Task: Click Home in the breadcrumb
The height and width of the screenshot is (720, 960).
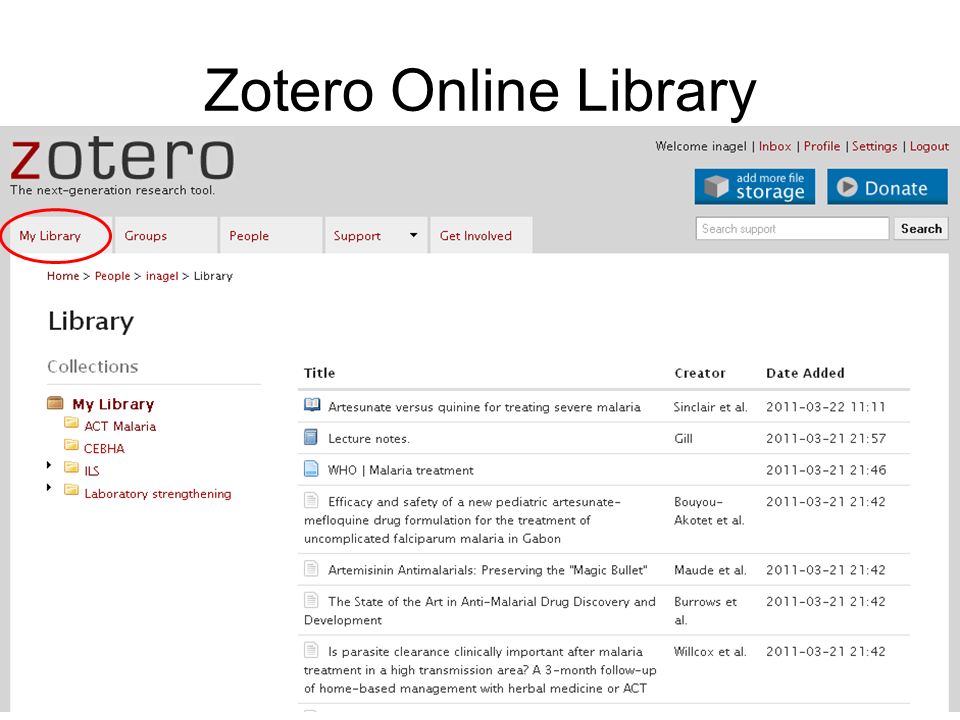Action: click(x=63, y=276)
